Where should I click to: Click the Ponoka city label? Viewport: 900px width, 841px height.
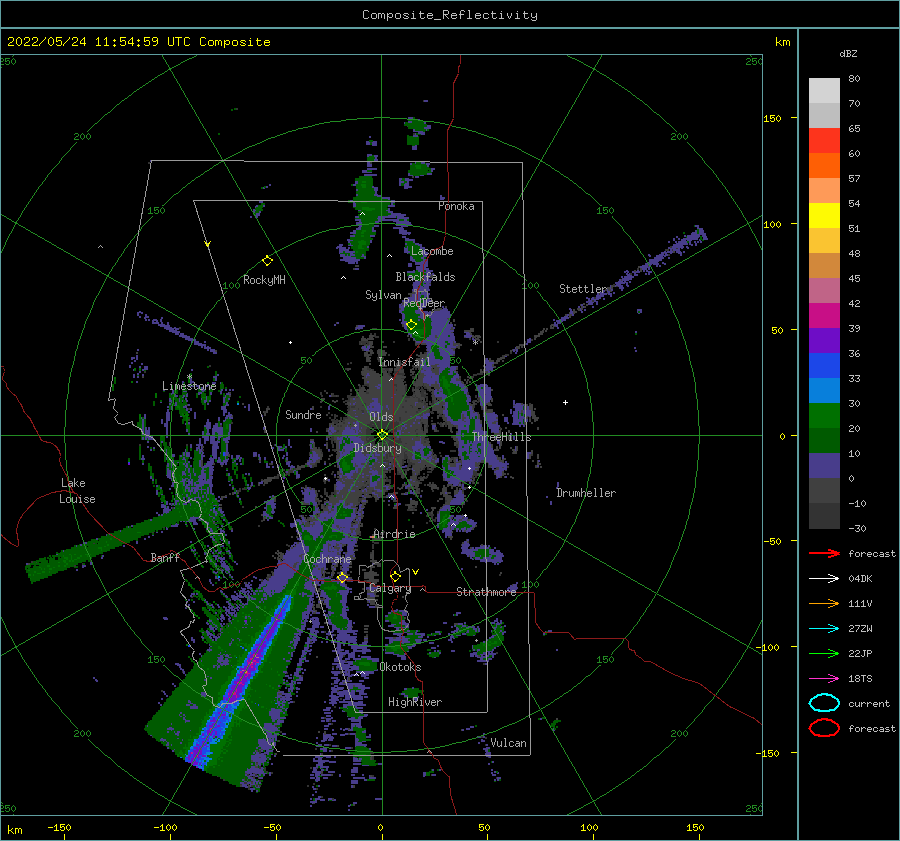pyautogui.click(x=456, y=206)
